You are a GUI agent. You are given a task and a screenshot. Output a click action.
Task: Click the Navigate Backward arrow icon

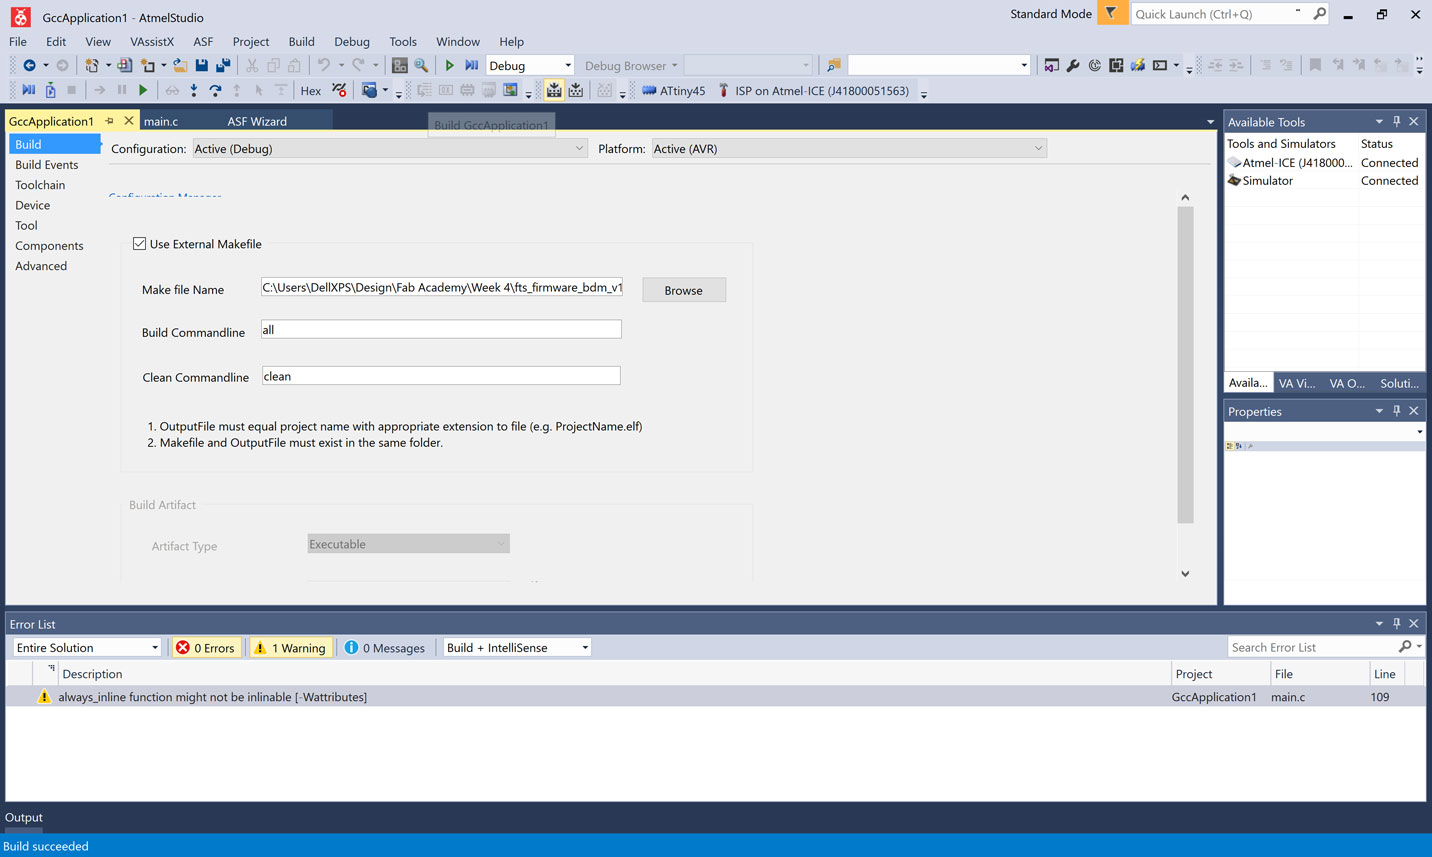pyautogui.click(x=29, y=65)
